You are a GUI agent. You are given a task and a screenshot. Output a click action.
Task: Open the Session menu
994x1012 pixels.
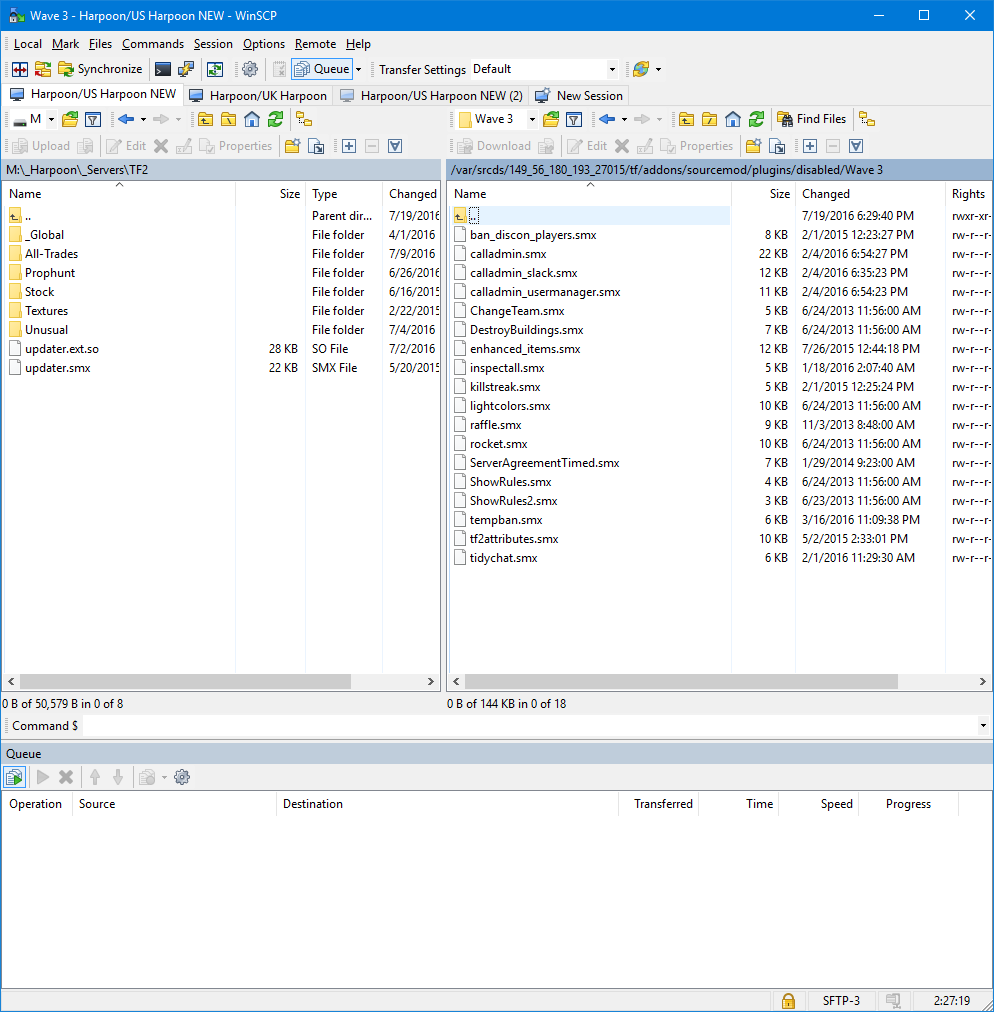pos(213,44)
